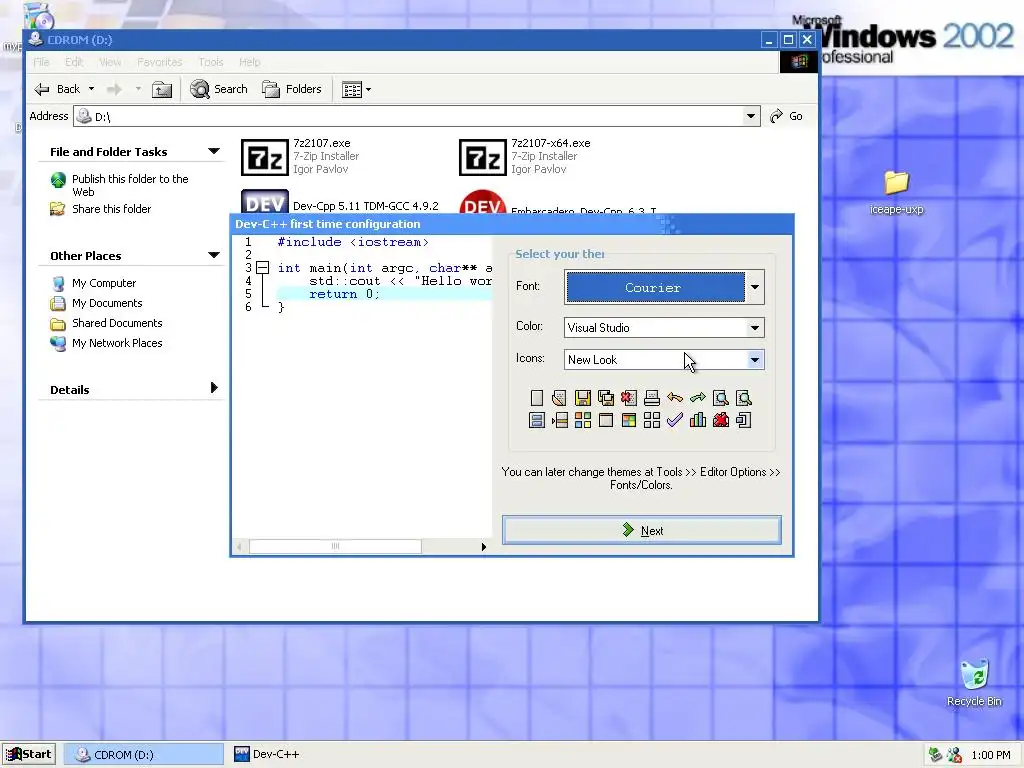
Task: Open the Tools menu in the CDROM window
Action: (211, 62)
